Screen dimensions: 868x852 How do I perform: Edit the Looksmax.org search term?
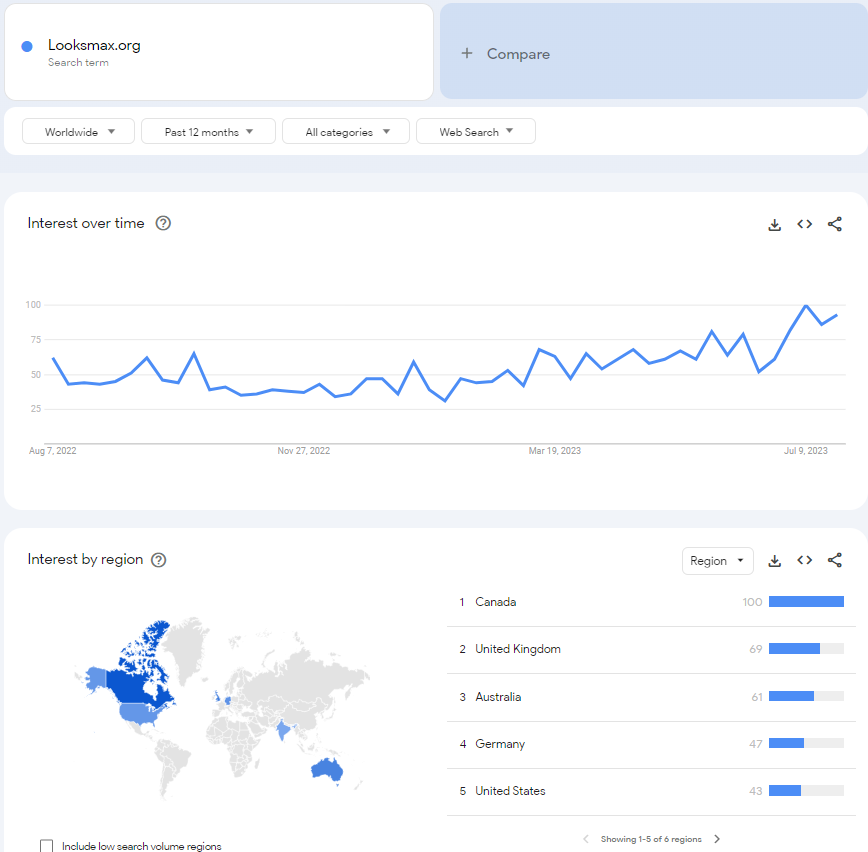(x=219, y=53)
